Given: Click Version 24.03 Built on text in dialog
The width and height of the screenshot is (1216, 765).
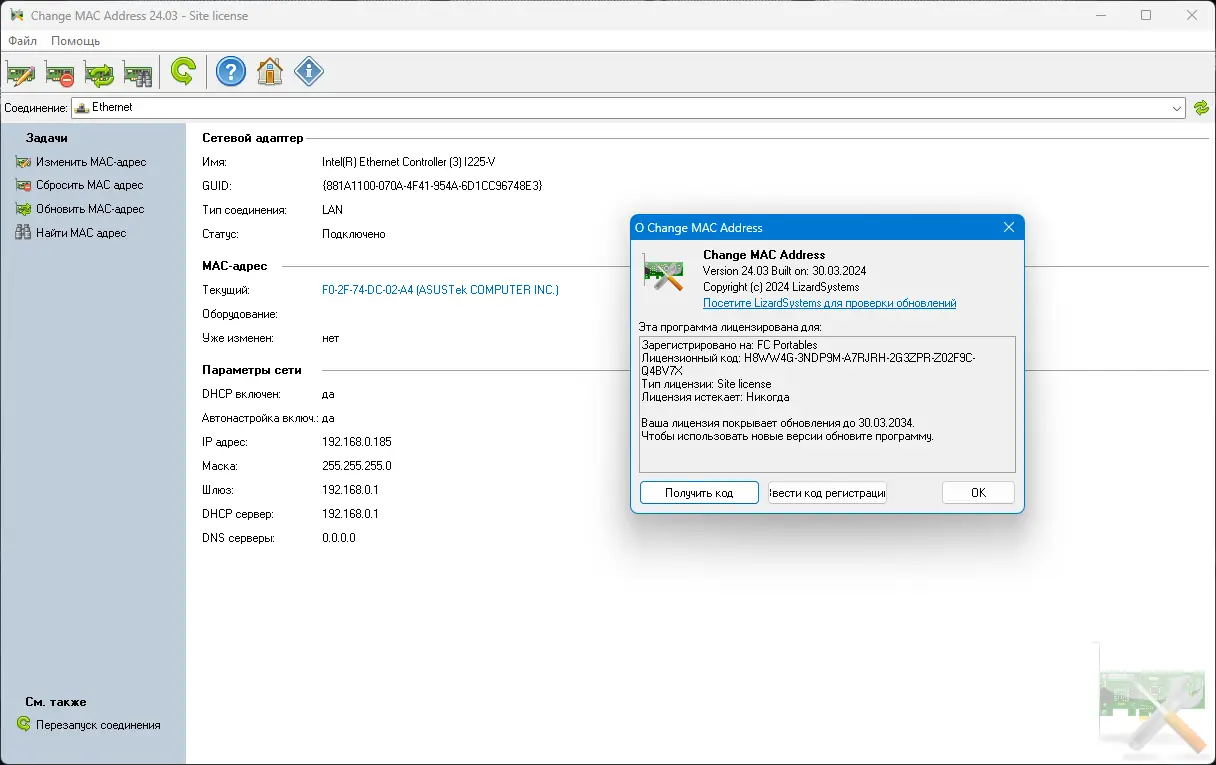Looking at the screenshot, I should [x=784, y=271].
